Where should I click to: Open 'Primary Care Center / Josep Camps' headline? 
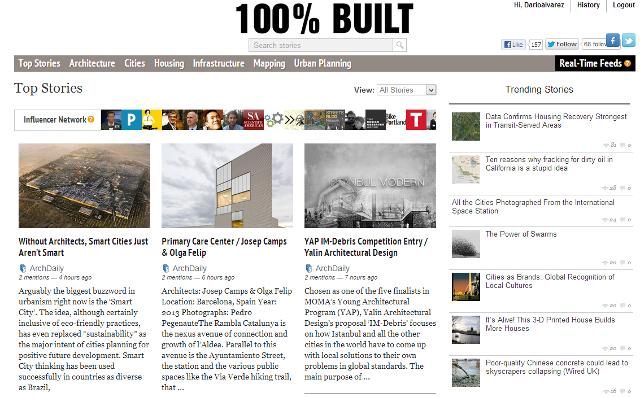[224, 247]
